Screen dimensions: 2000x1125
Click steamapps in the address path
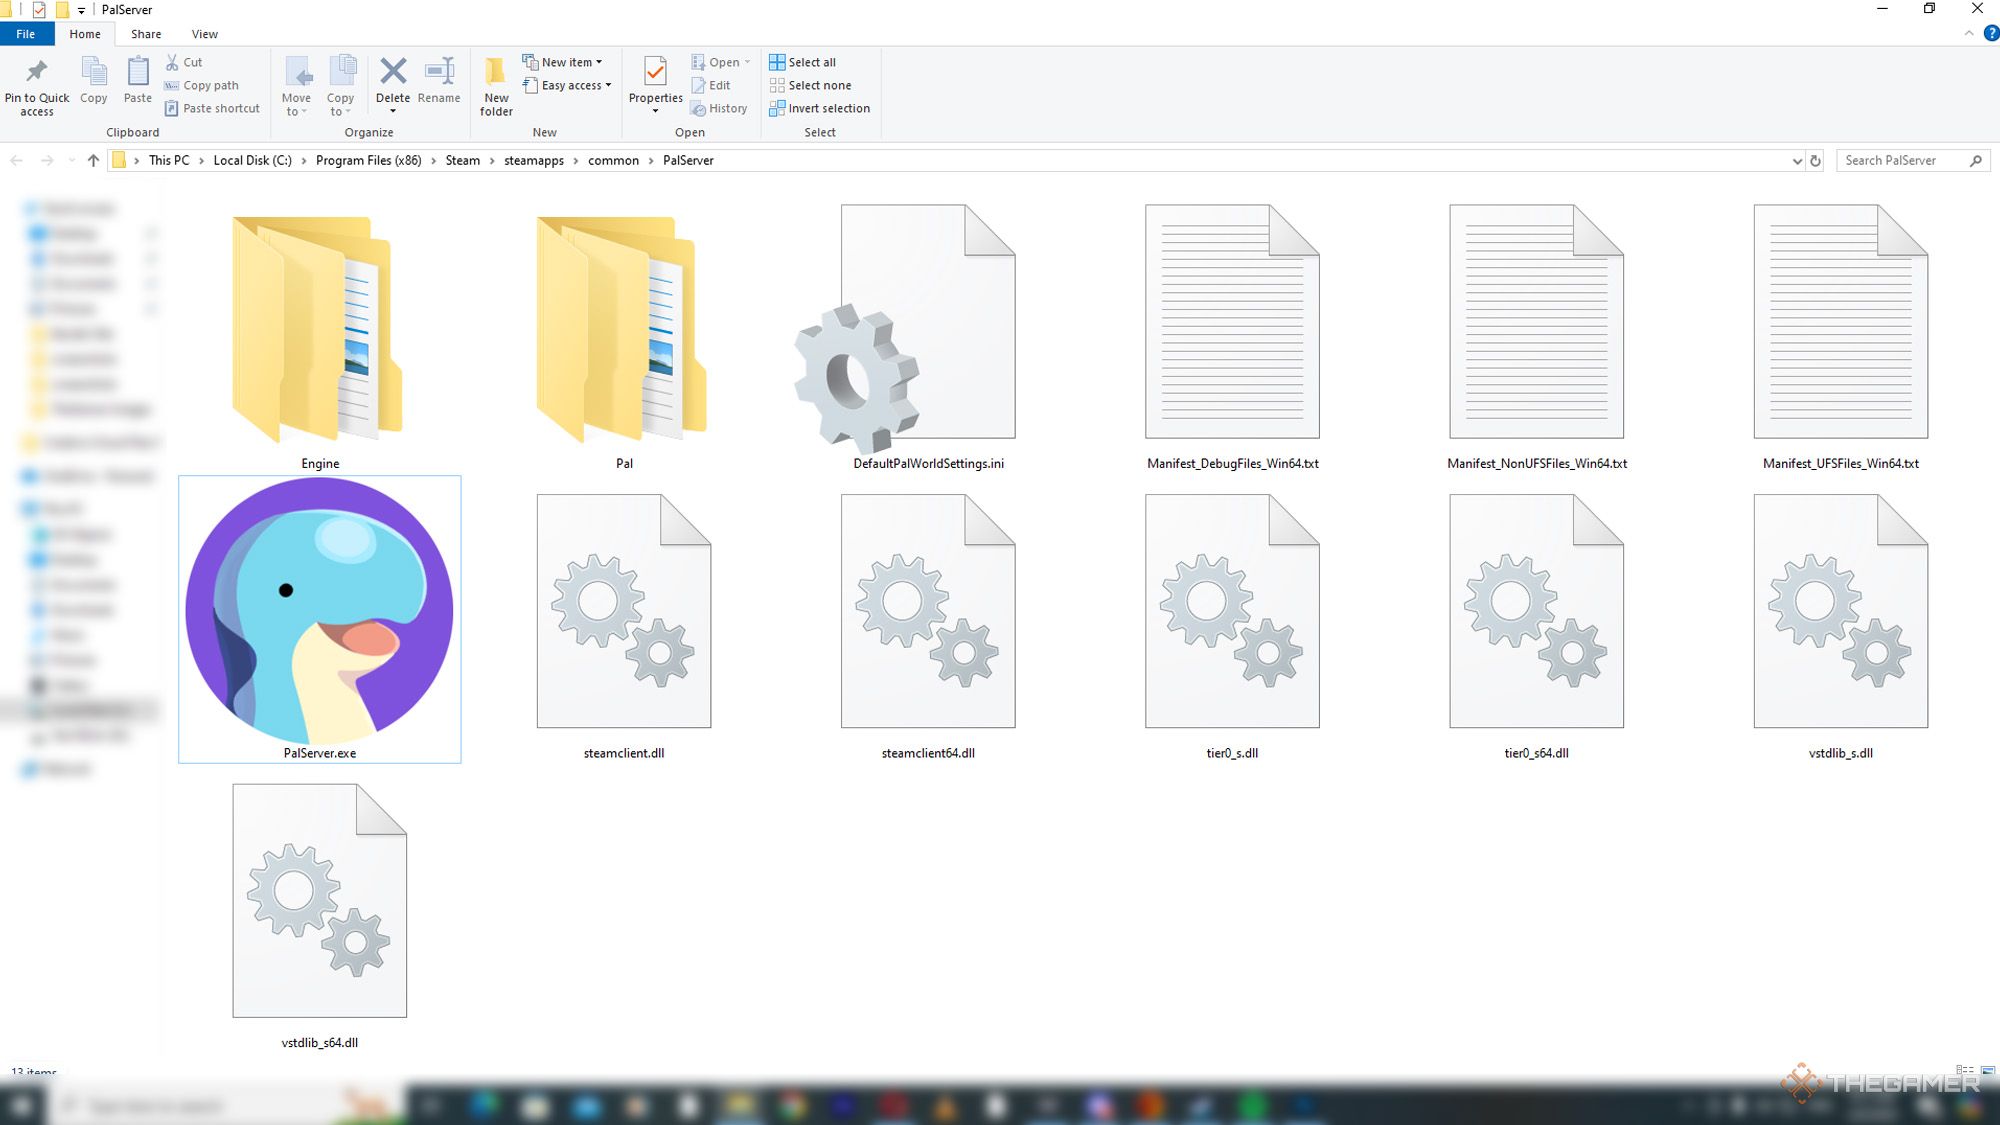tap(534, 160)
